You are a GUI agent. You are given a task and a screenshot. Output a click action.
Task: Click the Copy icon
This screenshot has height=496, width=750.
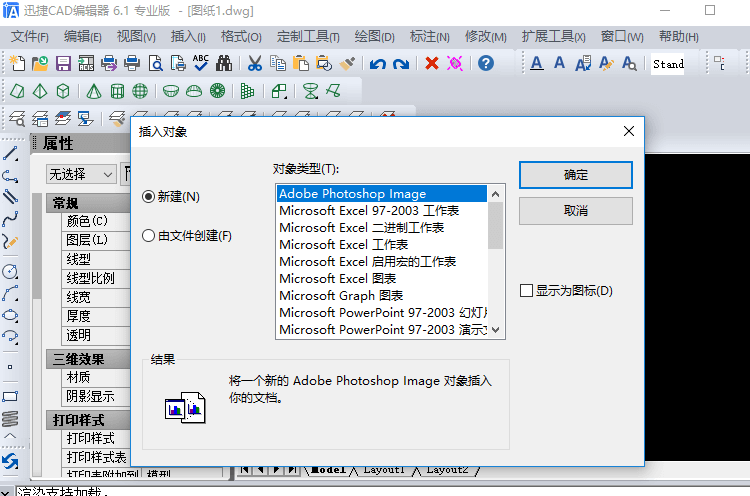tap(278, 63)
